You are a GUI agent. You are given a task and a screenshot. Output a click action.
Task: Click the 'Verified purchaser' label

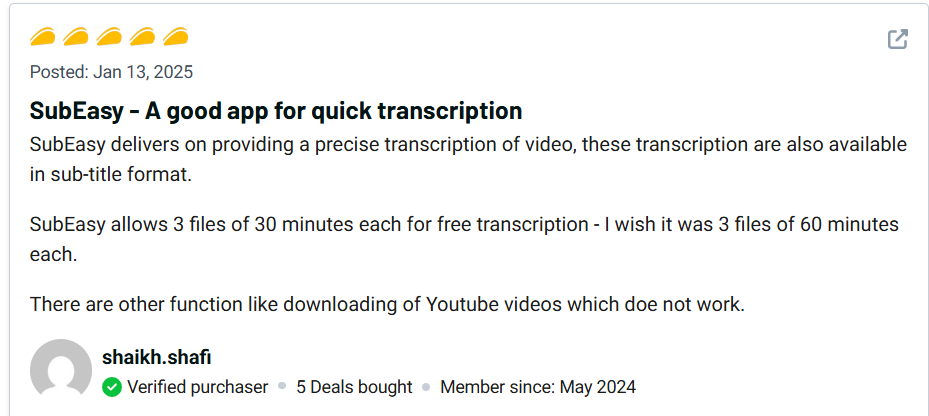(x=197, y=387)
